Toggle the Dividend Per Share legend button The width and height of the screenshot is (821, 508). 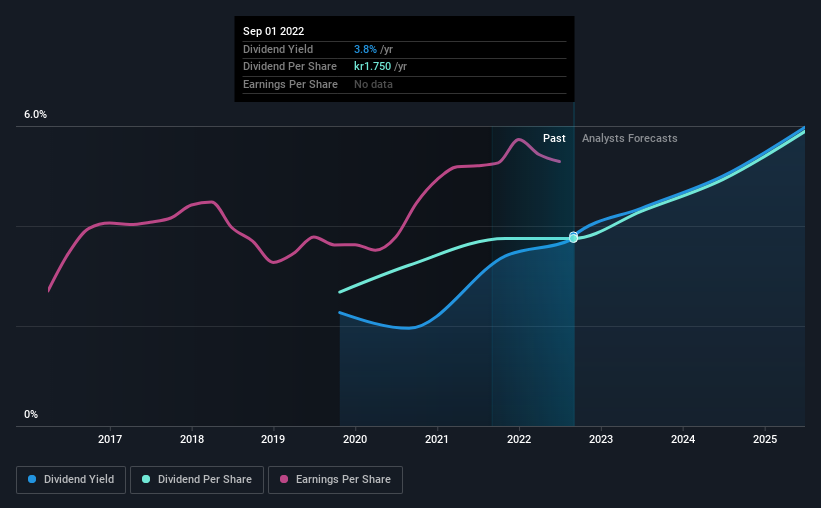pos(197,480)
